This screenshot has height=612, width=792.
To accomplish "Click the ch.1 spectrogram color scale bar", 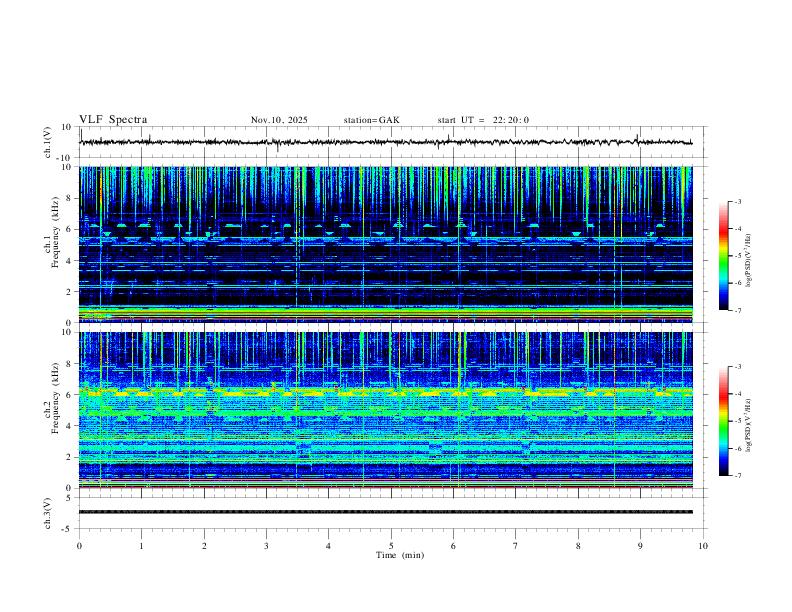I will pos(723,256).
